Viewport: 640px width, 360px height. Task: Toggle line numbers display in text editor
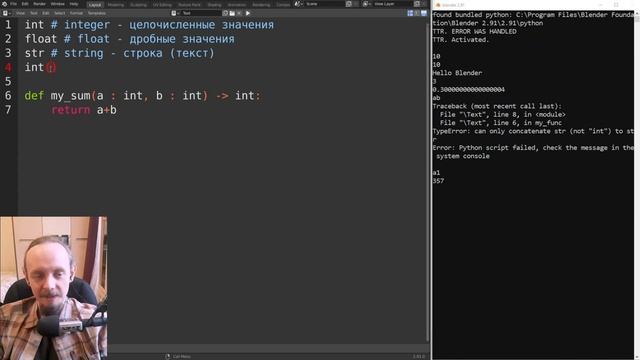[x=410, y=13]
